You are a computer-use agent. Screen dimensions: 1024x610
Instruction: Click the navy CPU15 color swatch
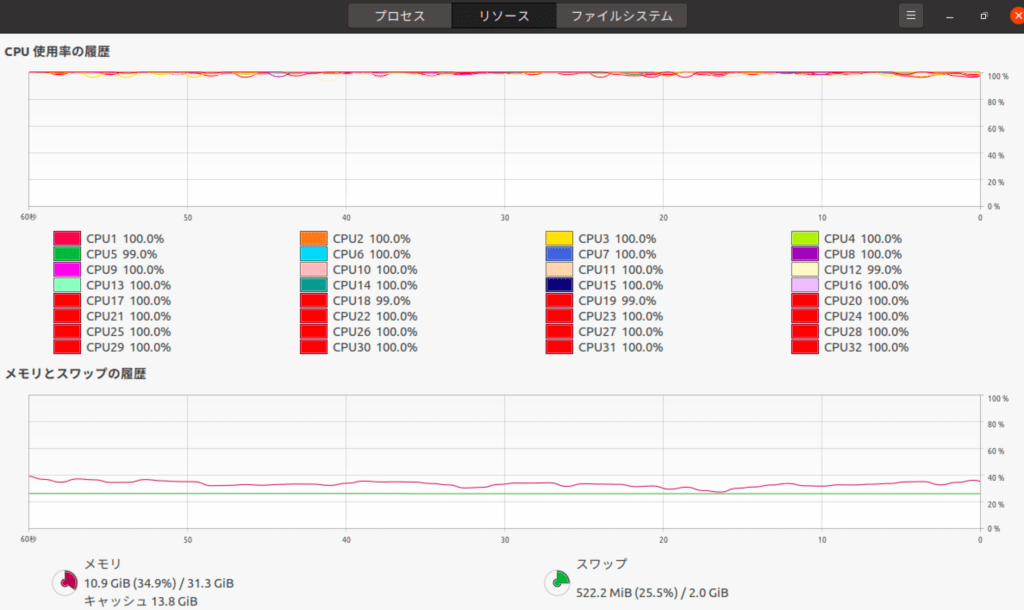[559, 285]
